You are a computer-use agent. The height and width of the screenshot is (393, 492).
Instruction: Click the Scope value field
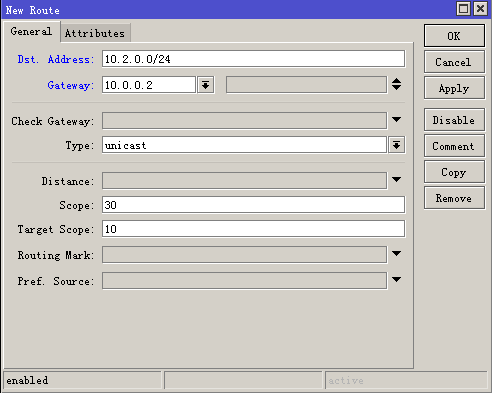(x=253, y=205)
